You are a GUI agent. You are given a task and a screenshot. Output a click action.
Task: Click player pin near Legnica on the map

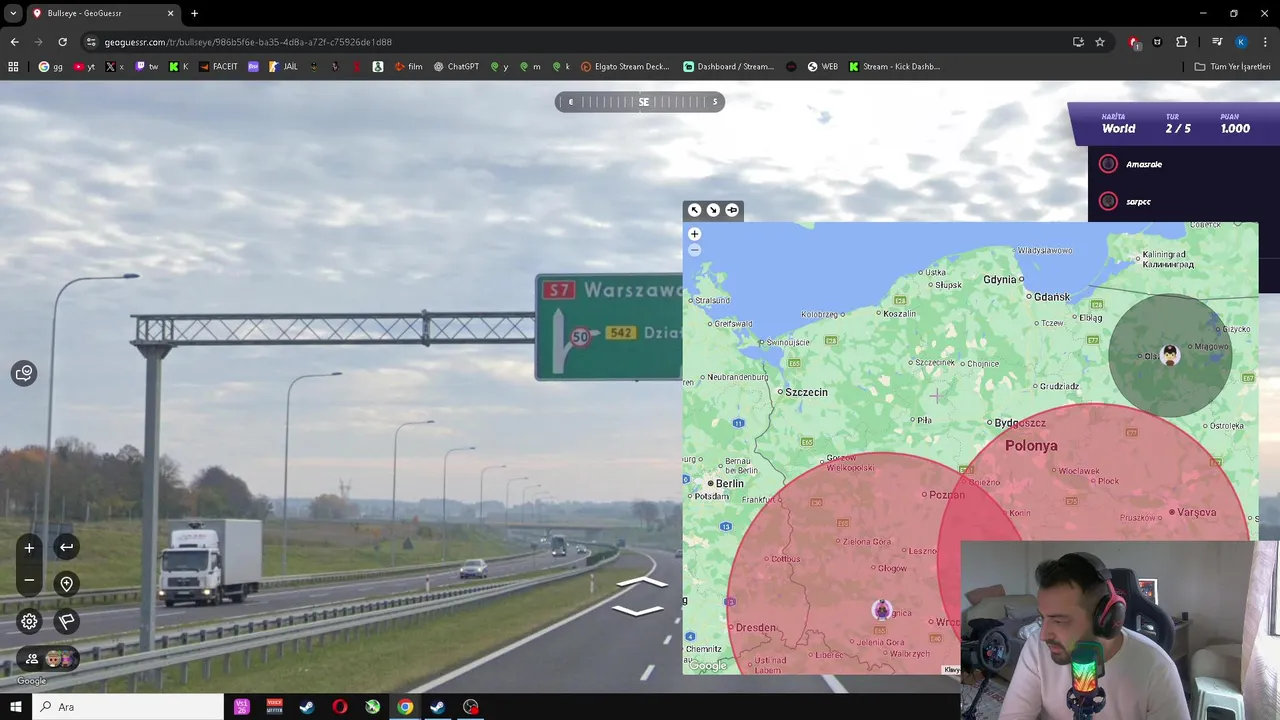[x=881, y=610]
